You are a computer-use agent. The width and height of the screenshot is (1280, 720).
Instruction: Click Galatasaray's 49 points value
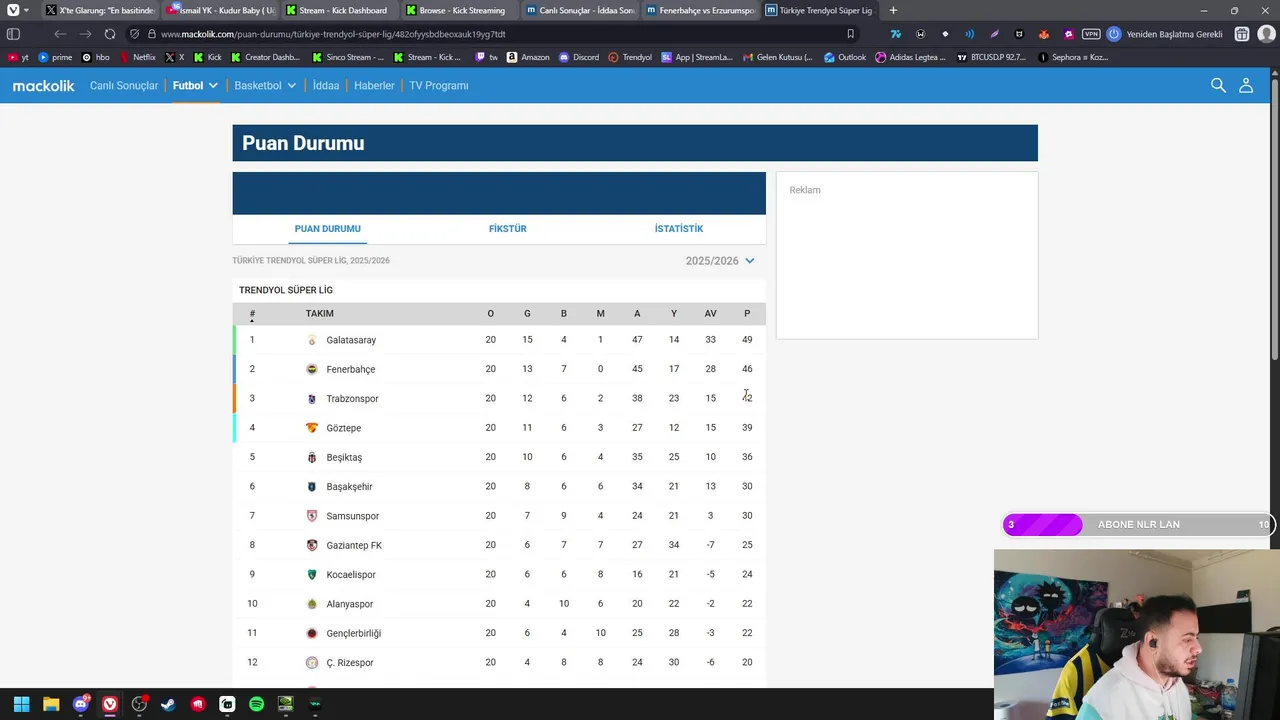[747, 340]
